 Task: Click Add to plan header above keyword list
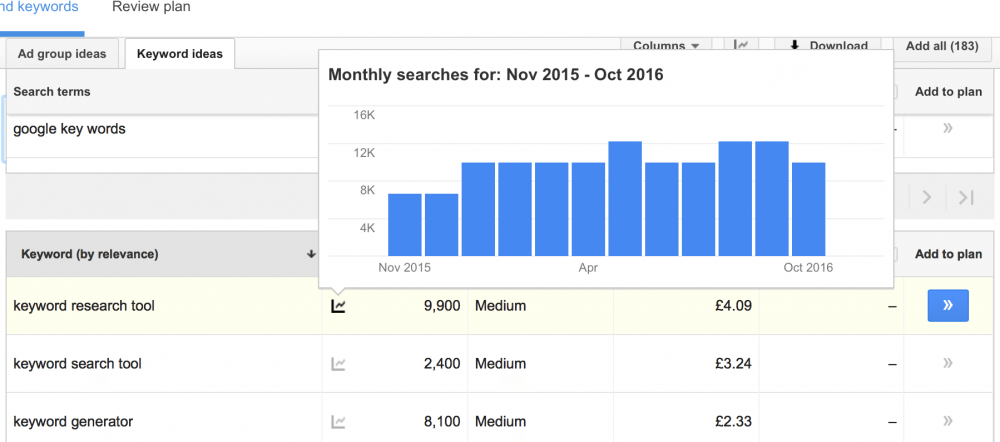948,254
